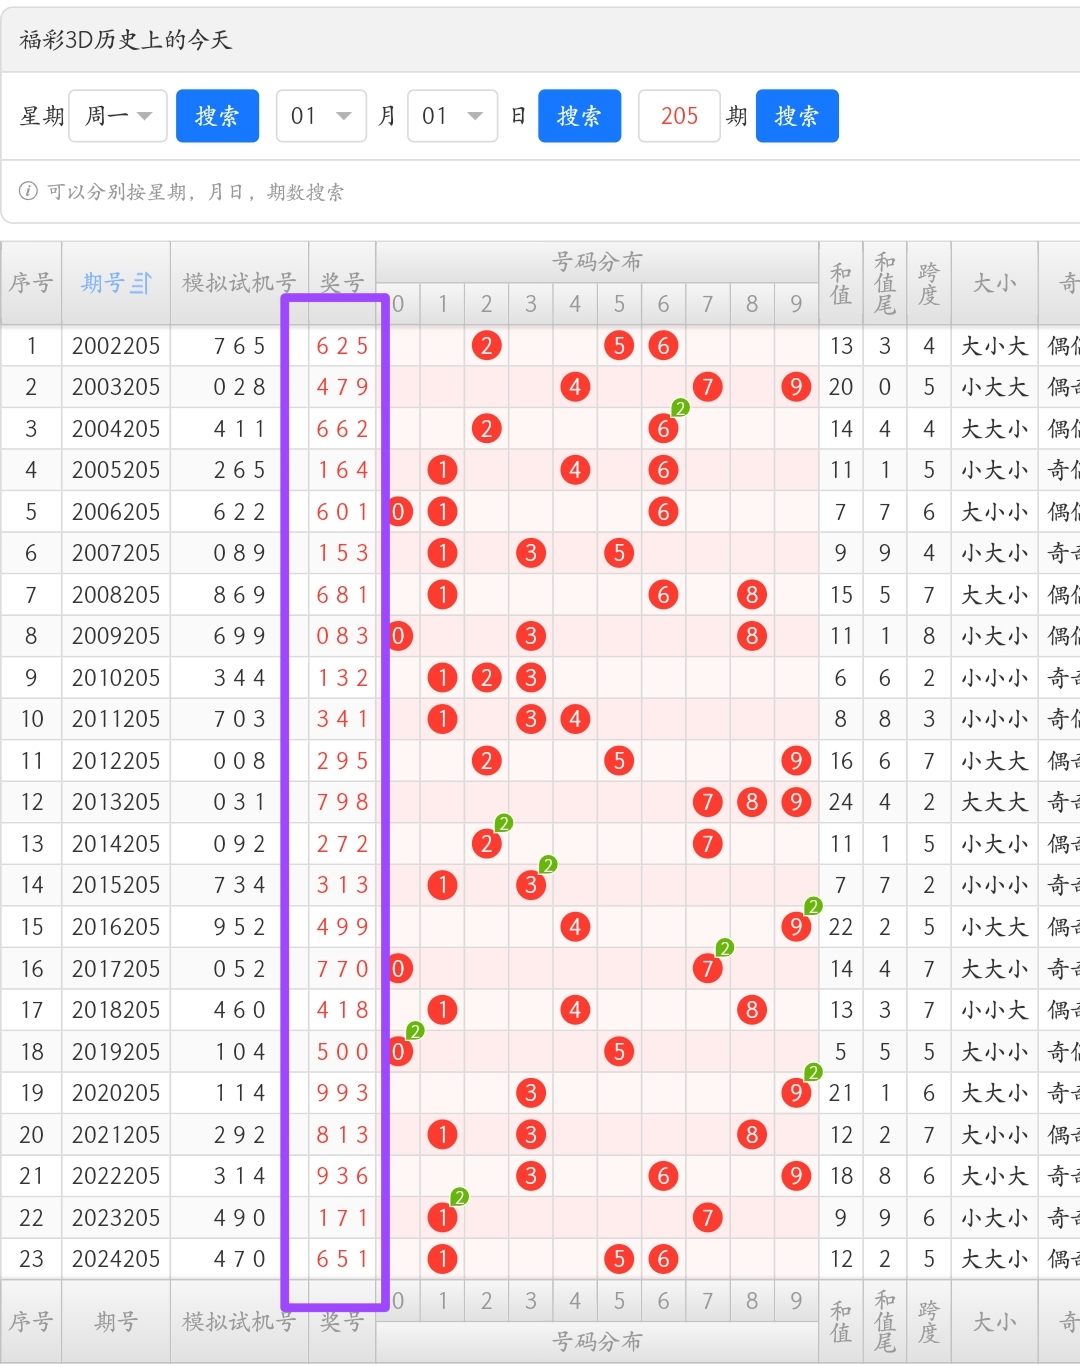Click winning number 798 in row 12
This screenshot has width=1080, height=1367.
[342, 802]
